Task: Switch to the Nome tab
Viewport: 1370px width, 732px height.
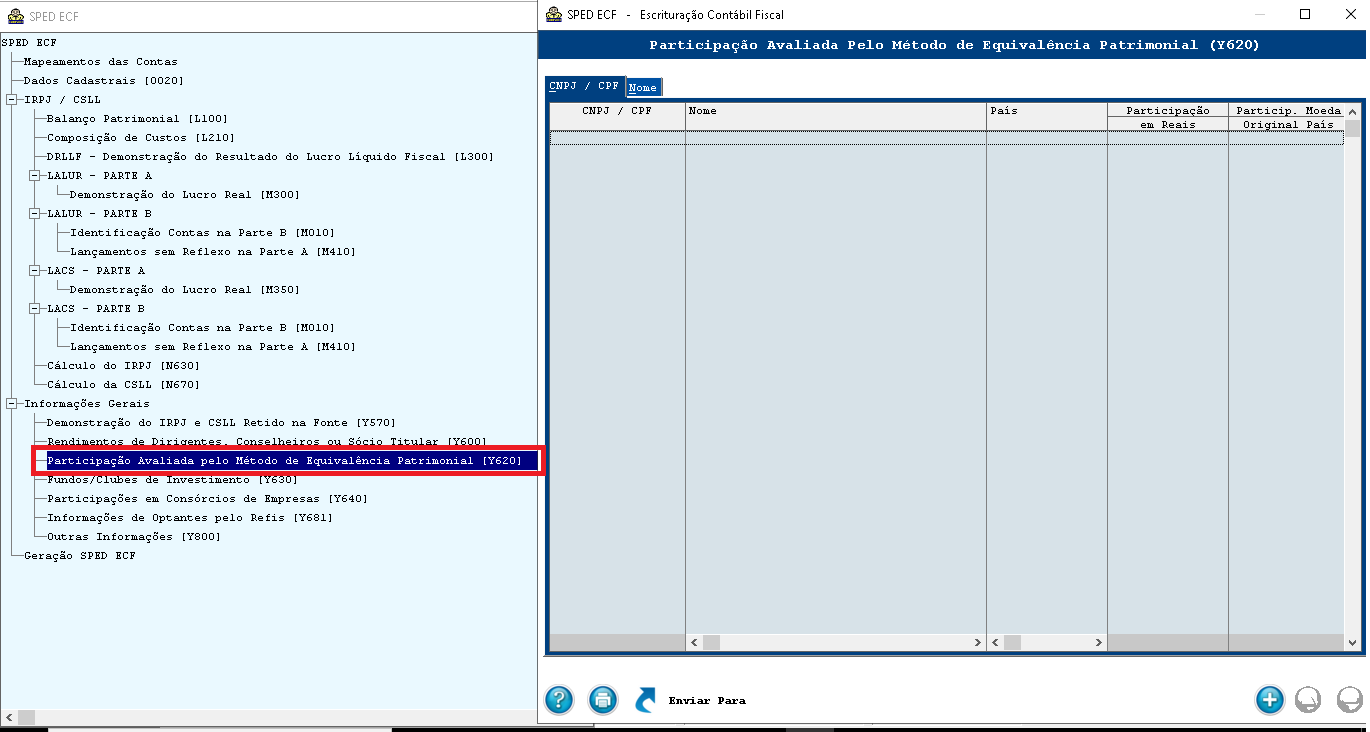Action: tap(643, 88)
